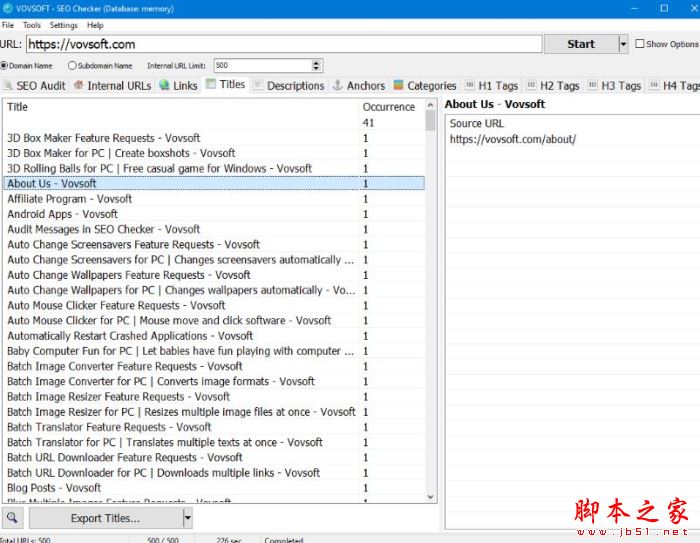Image resolution: width=700 pixels, height=543 pixels.
Task: Open the Start button dropdown arrow
Action: [x=623, y=44]
